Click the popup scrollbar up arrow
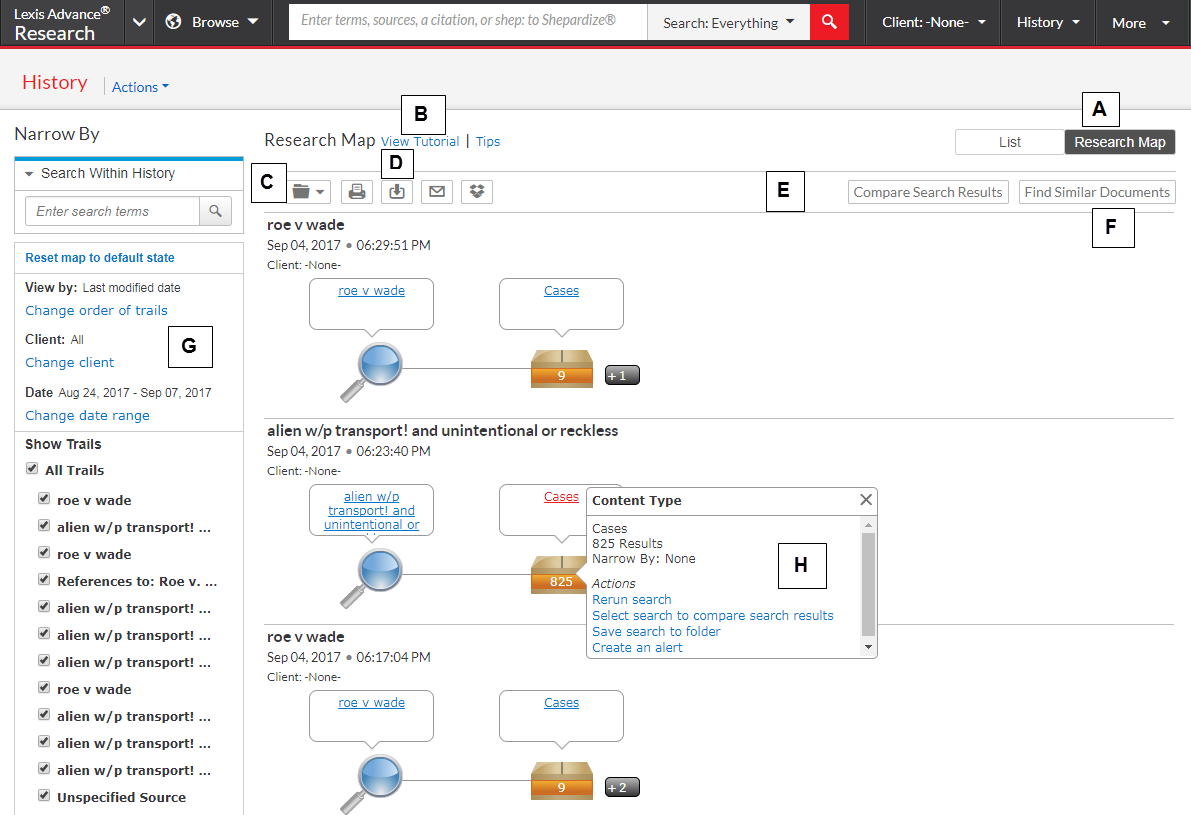This screenshot has width=1191, height=815. coord(868,525)
